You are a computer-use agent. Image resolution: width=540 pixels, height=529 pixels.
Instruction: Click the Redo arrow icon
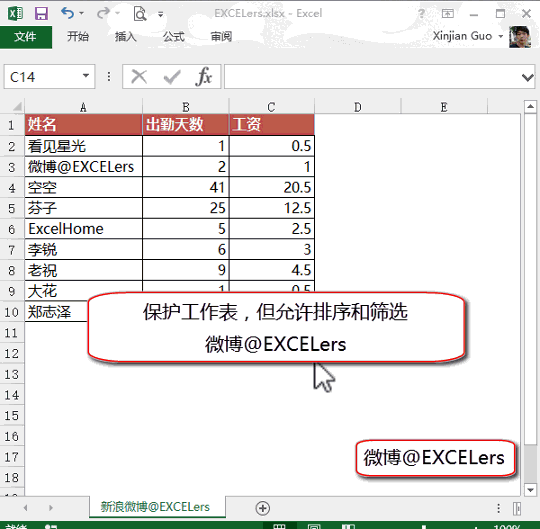103,13
